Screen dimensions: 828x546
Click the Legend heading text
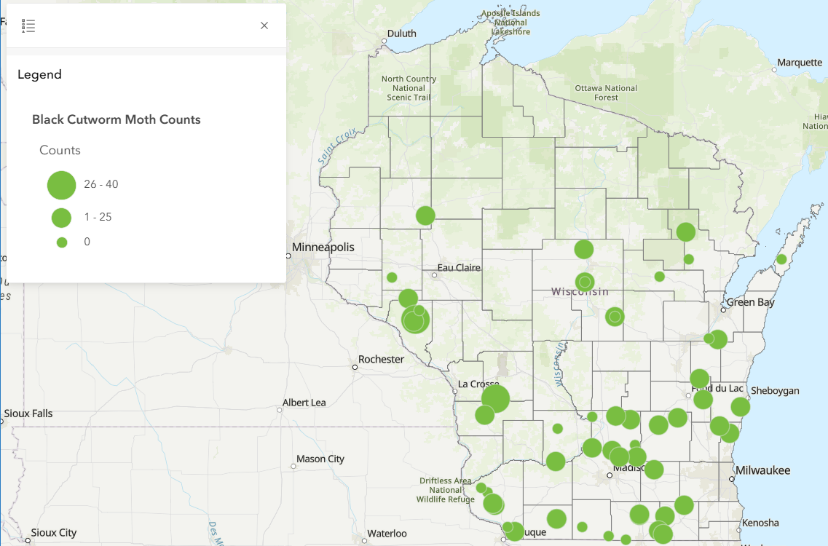pos(40,74)
